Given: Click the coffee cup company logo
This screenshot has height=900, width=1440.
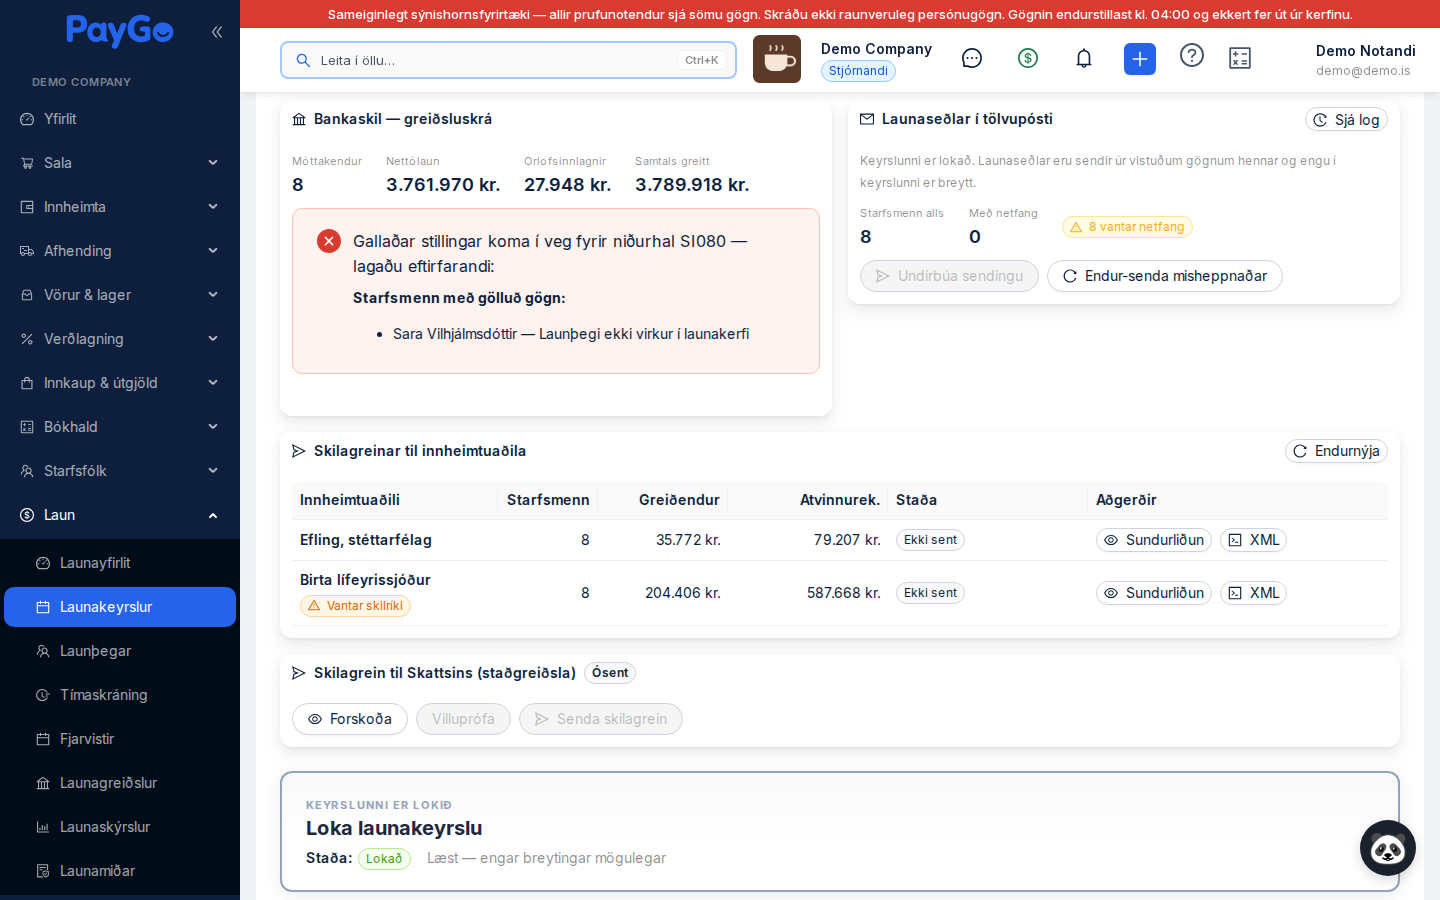Looking at the screenshot, I should click(x=777, y=59).
